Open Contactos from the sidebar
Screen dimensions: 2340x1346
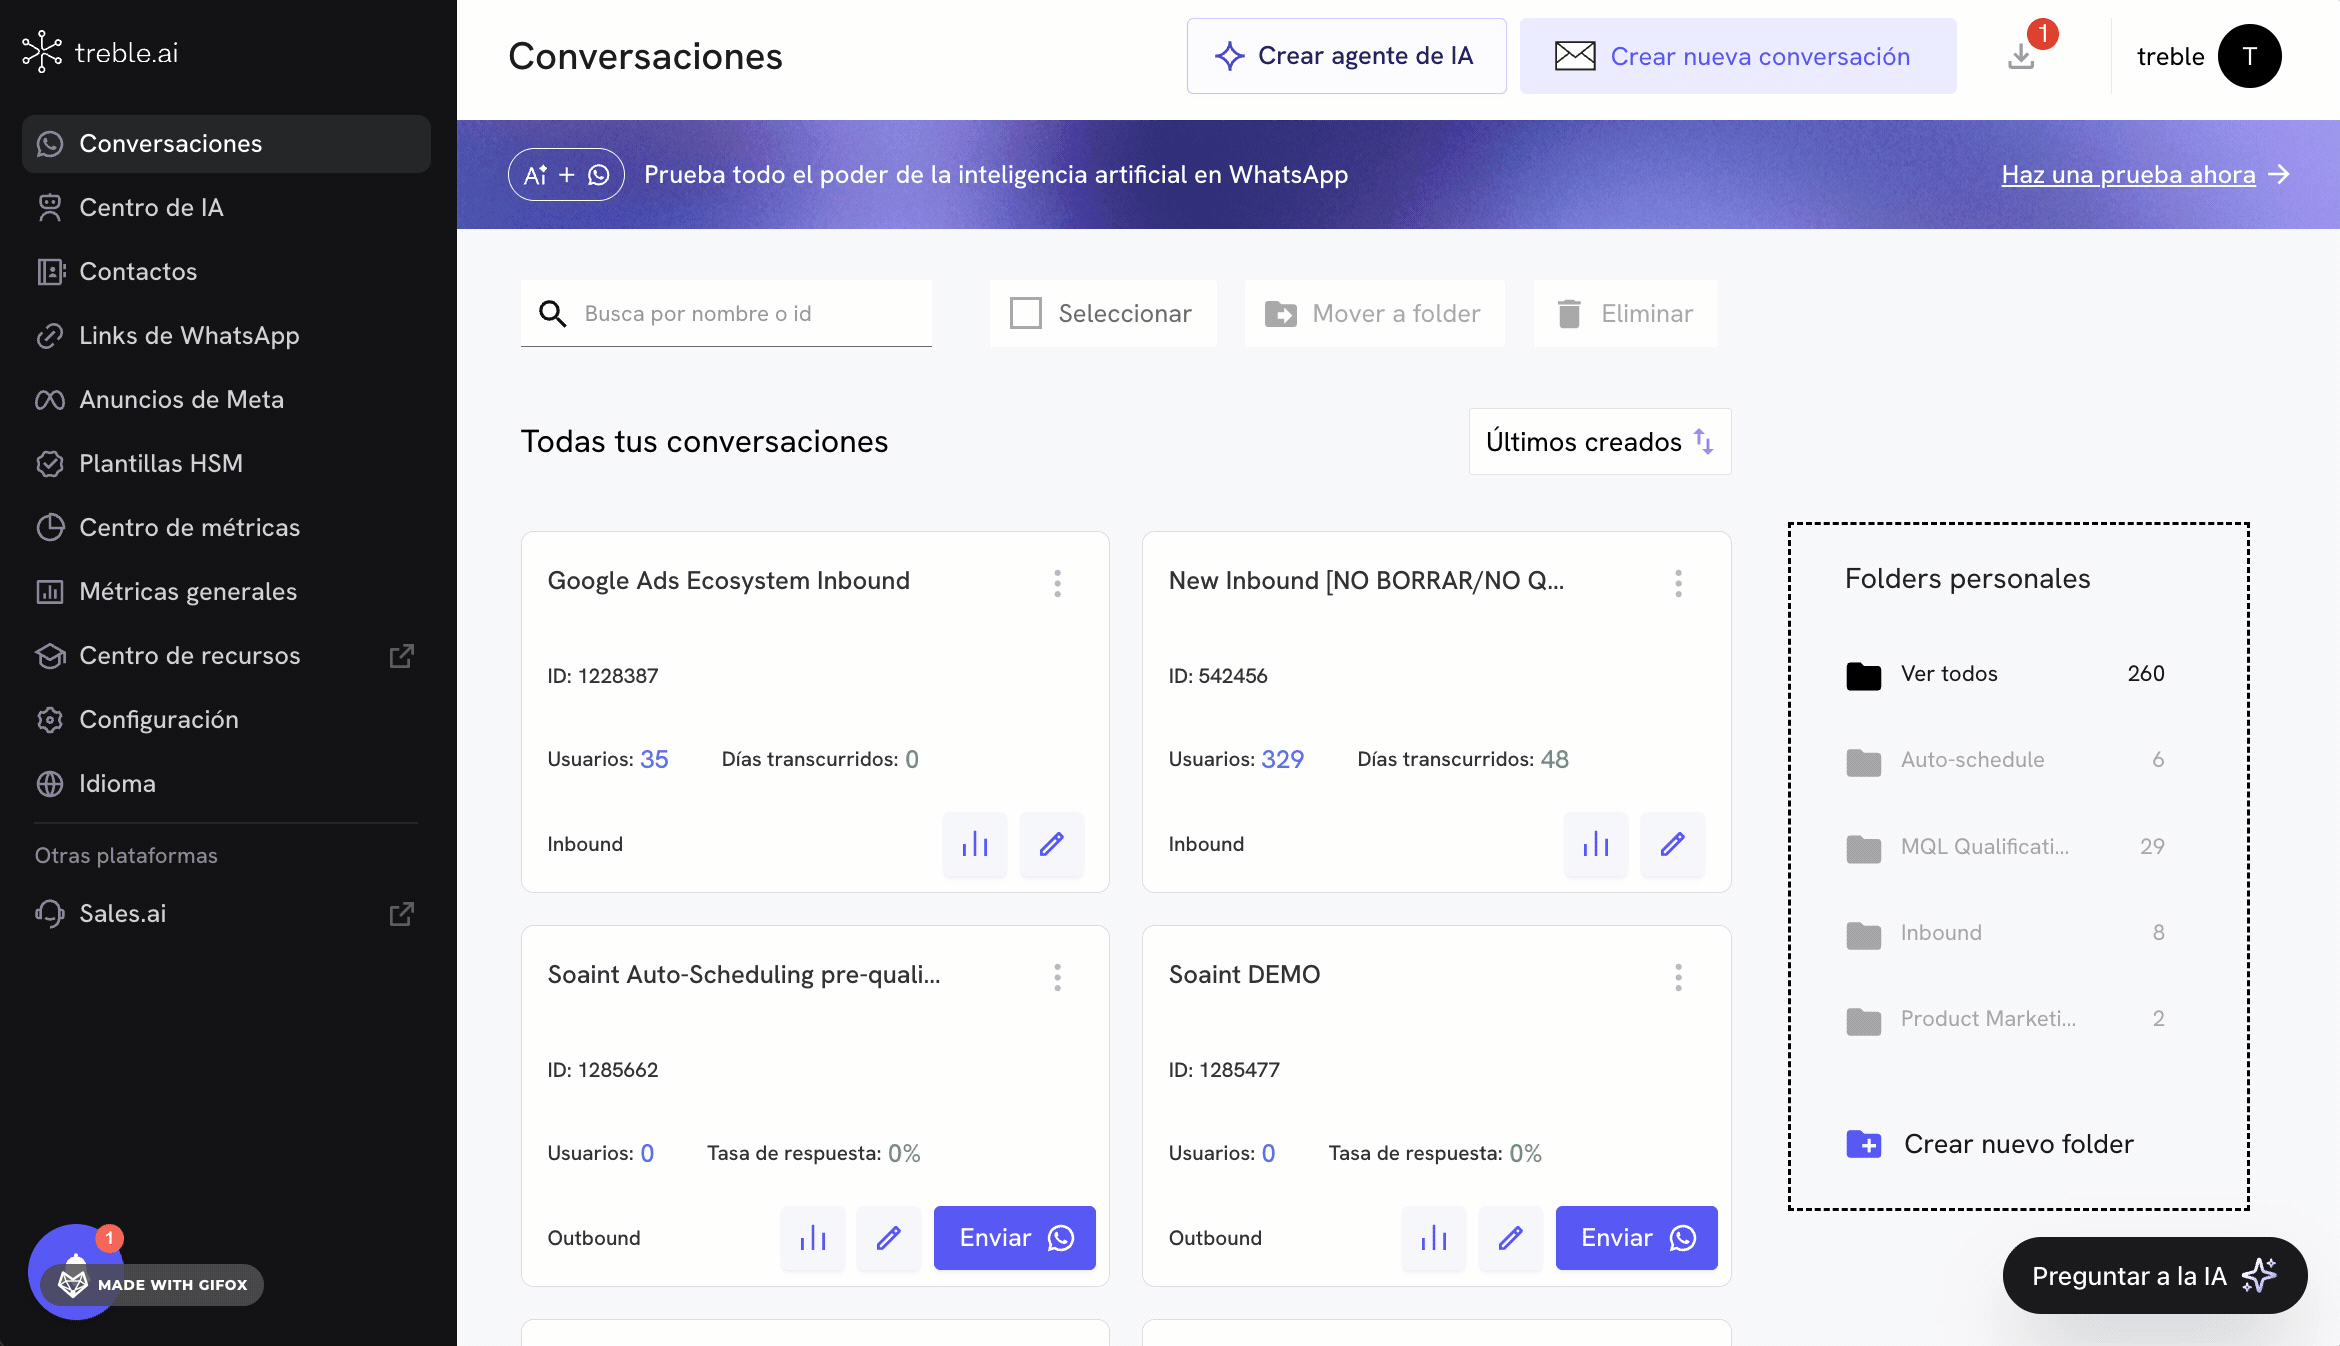(138, 271)
